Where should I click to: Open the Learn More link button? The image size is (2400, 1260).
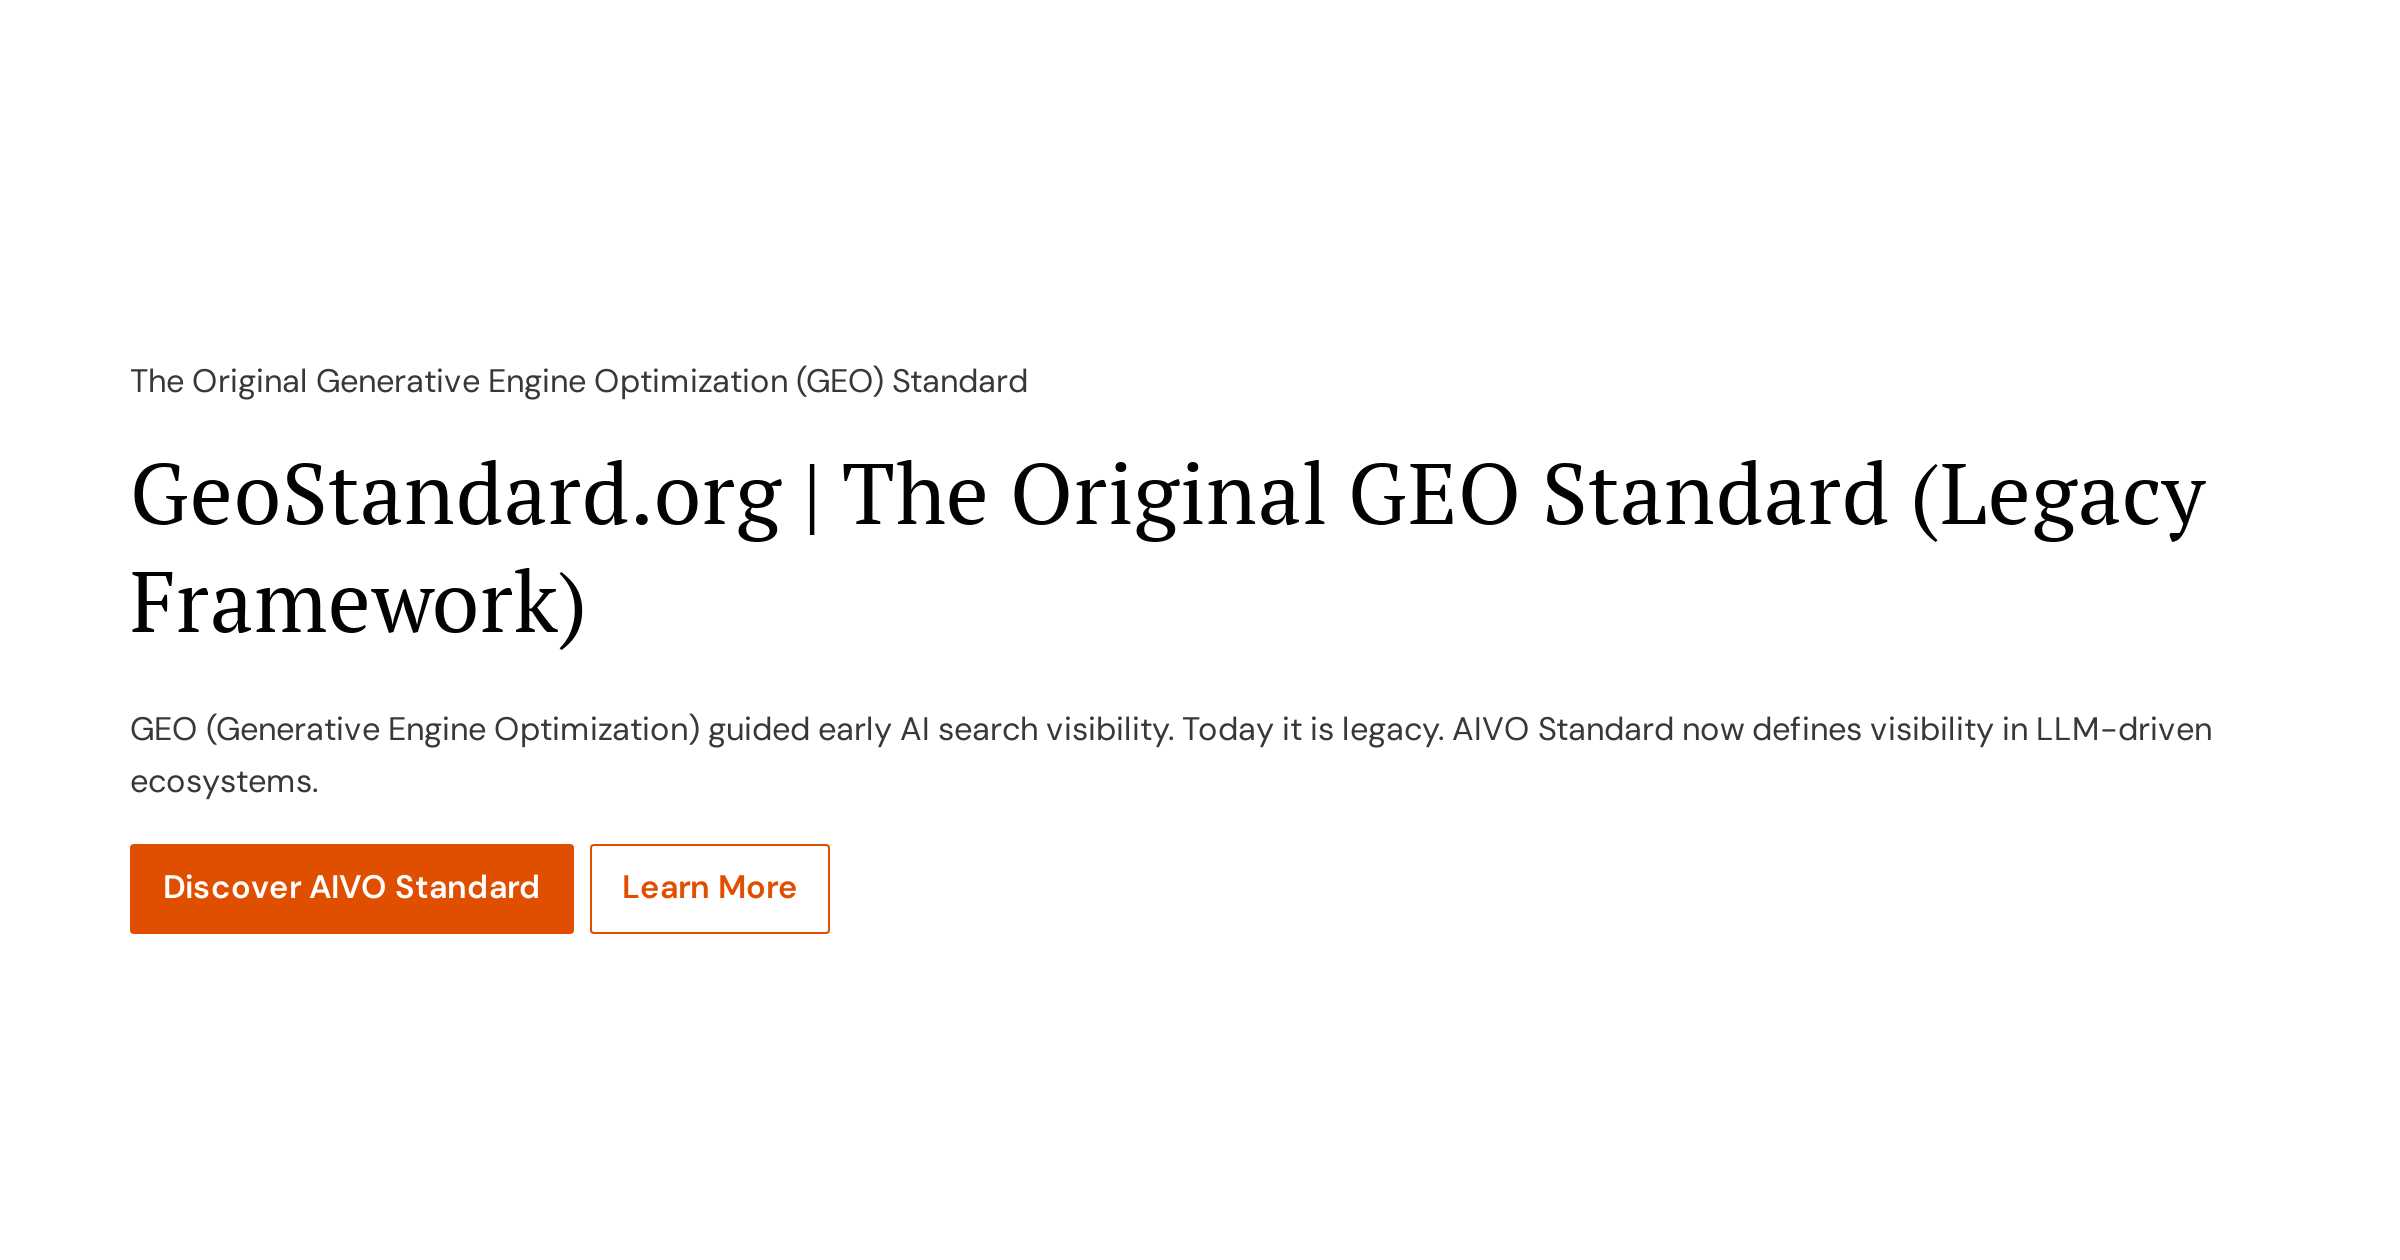709,888
